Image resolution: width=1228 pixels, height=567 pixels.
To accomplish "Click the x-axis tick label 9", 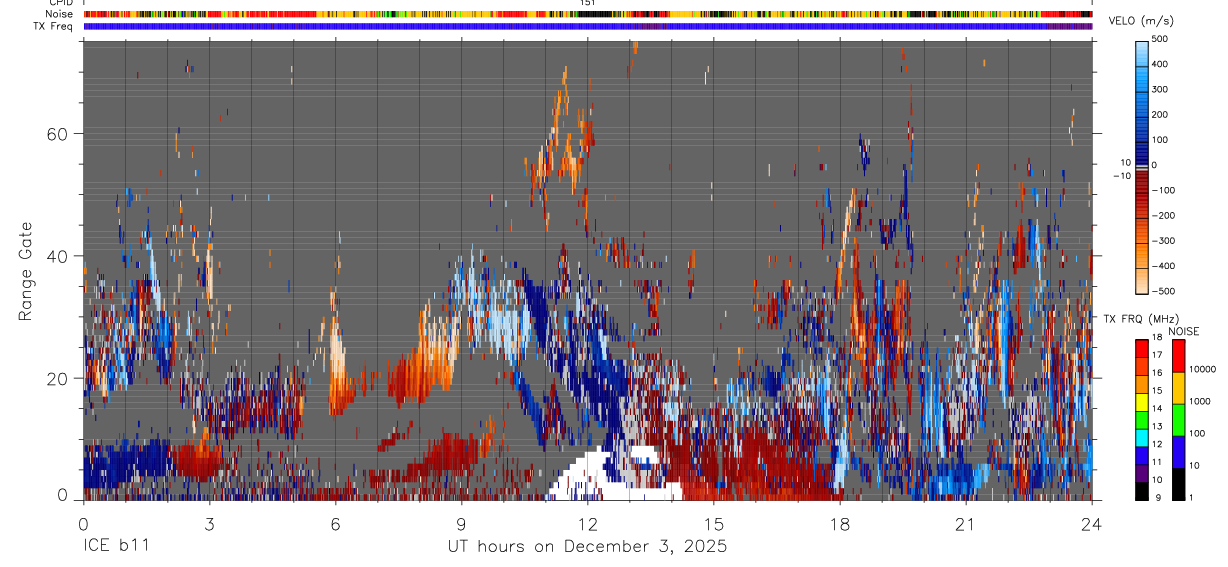I will (461, 524).
